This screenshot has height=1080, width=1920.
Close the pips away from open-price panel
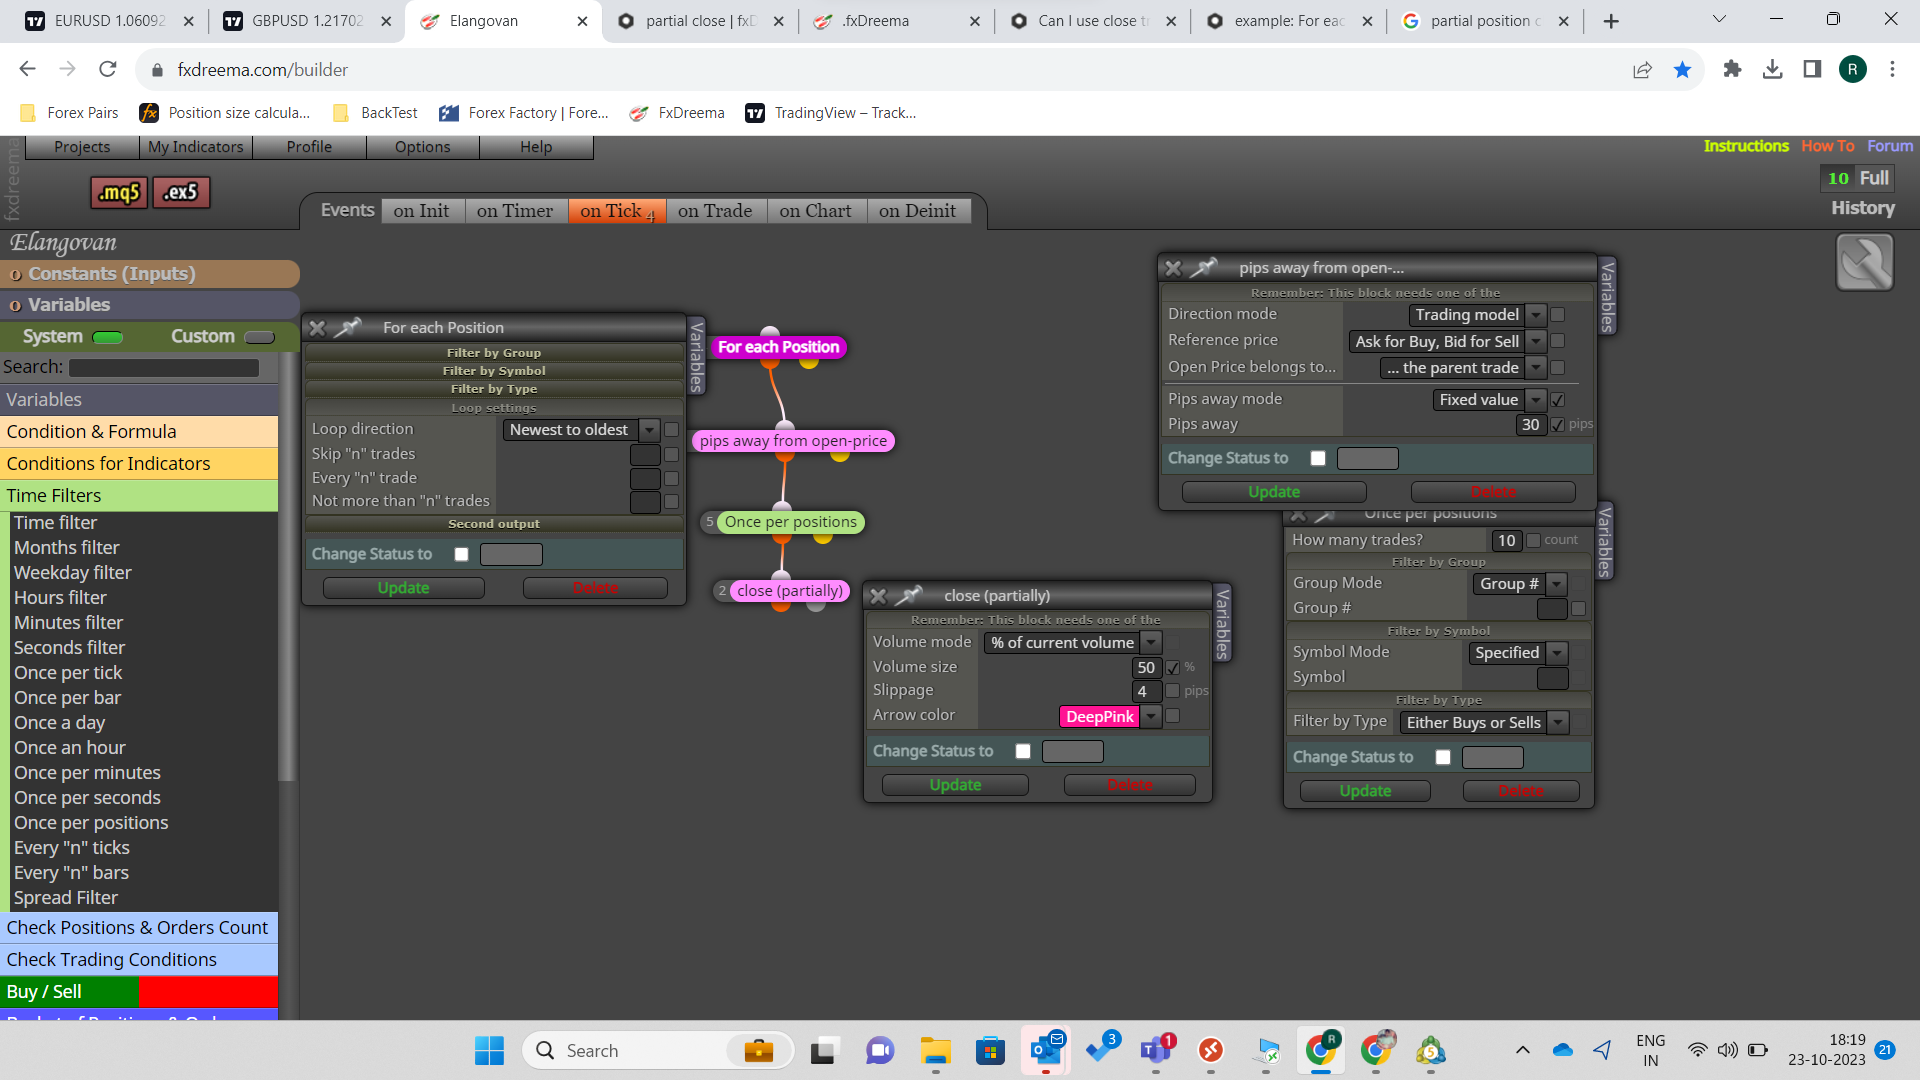1173,268
